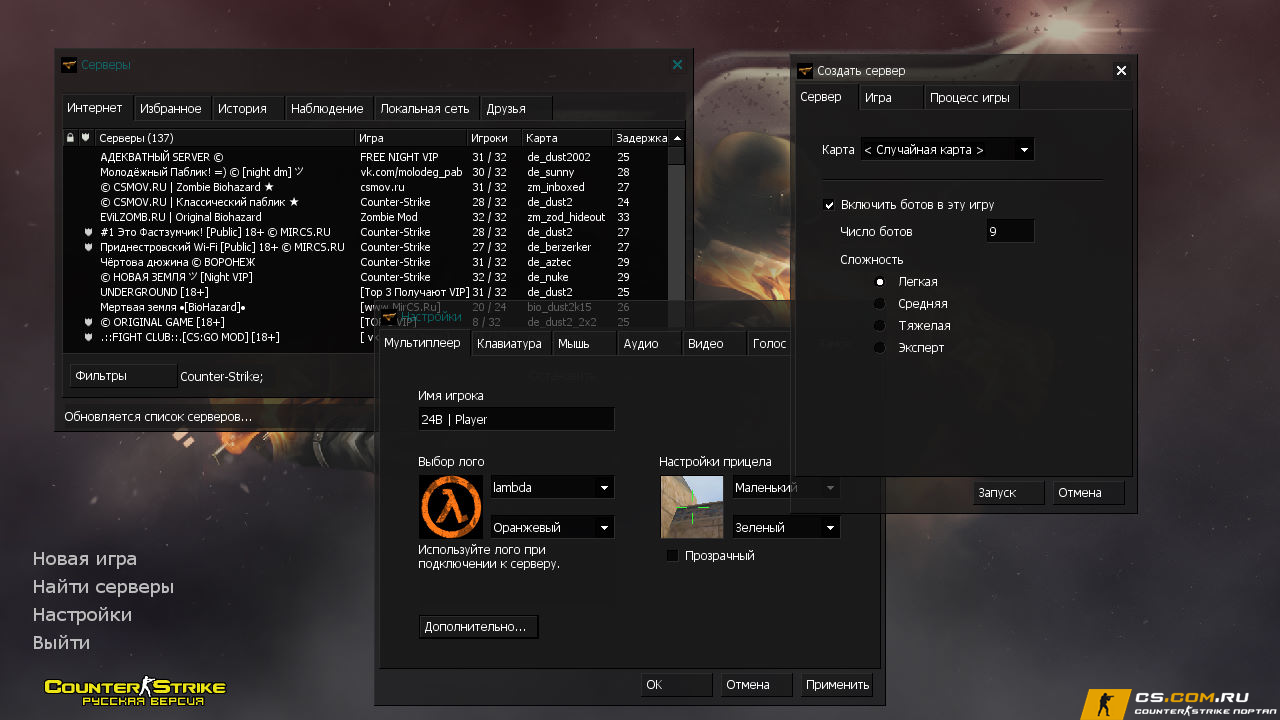
Task: Click Отмена in the settings window
Action: point(757,685)
